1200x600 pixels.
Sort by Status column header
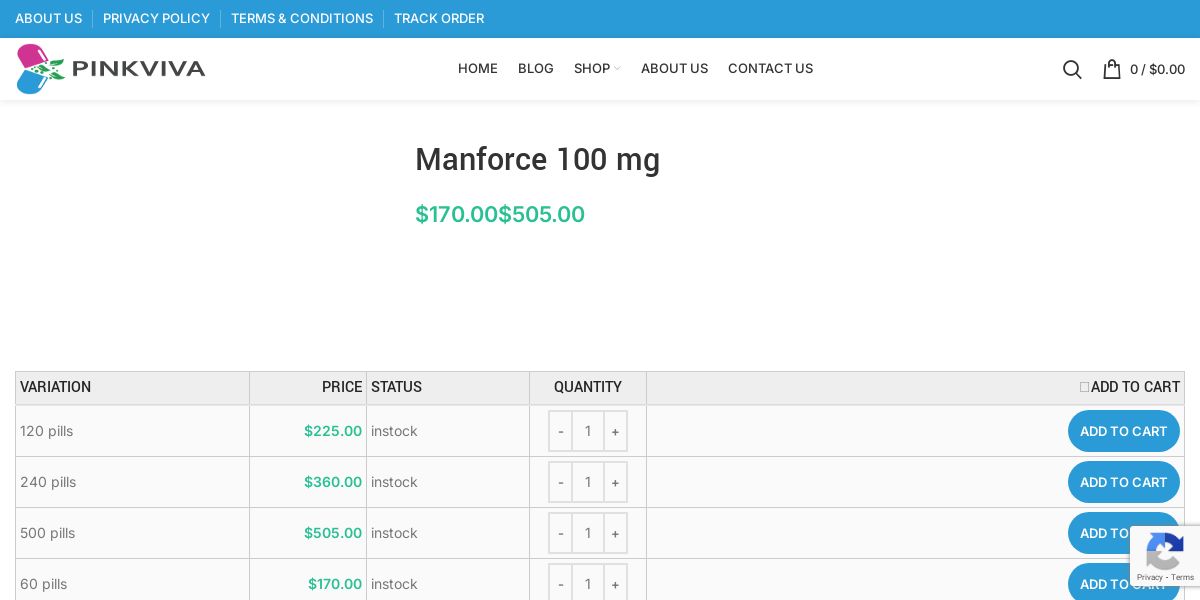448,388
